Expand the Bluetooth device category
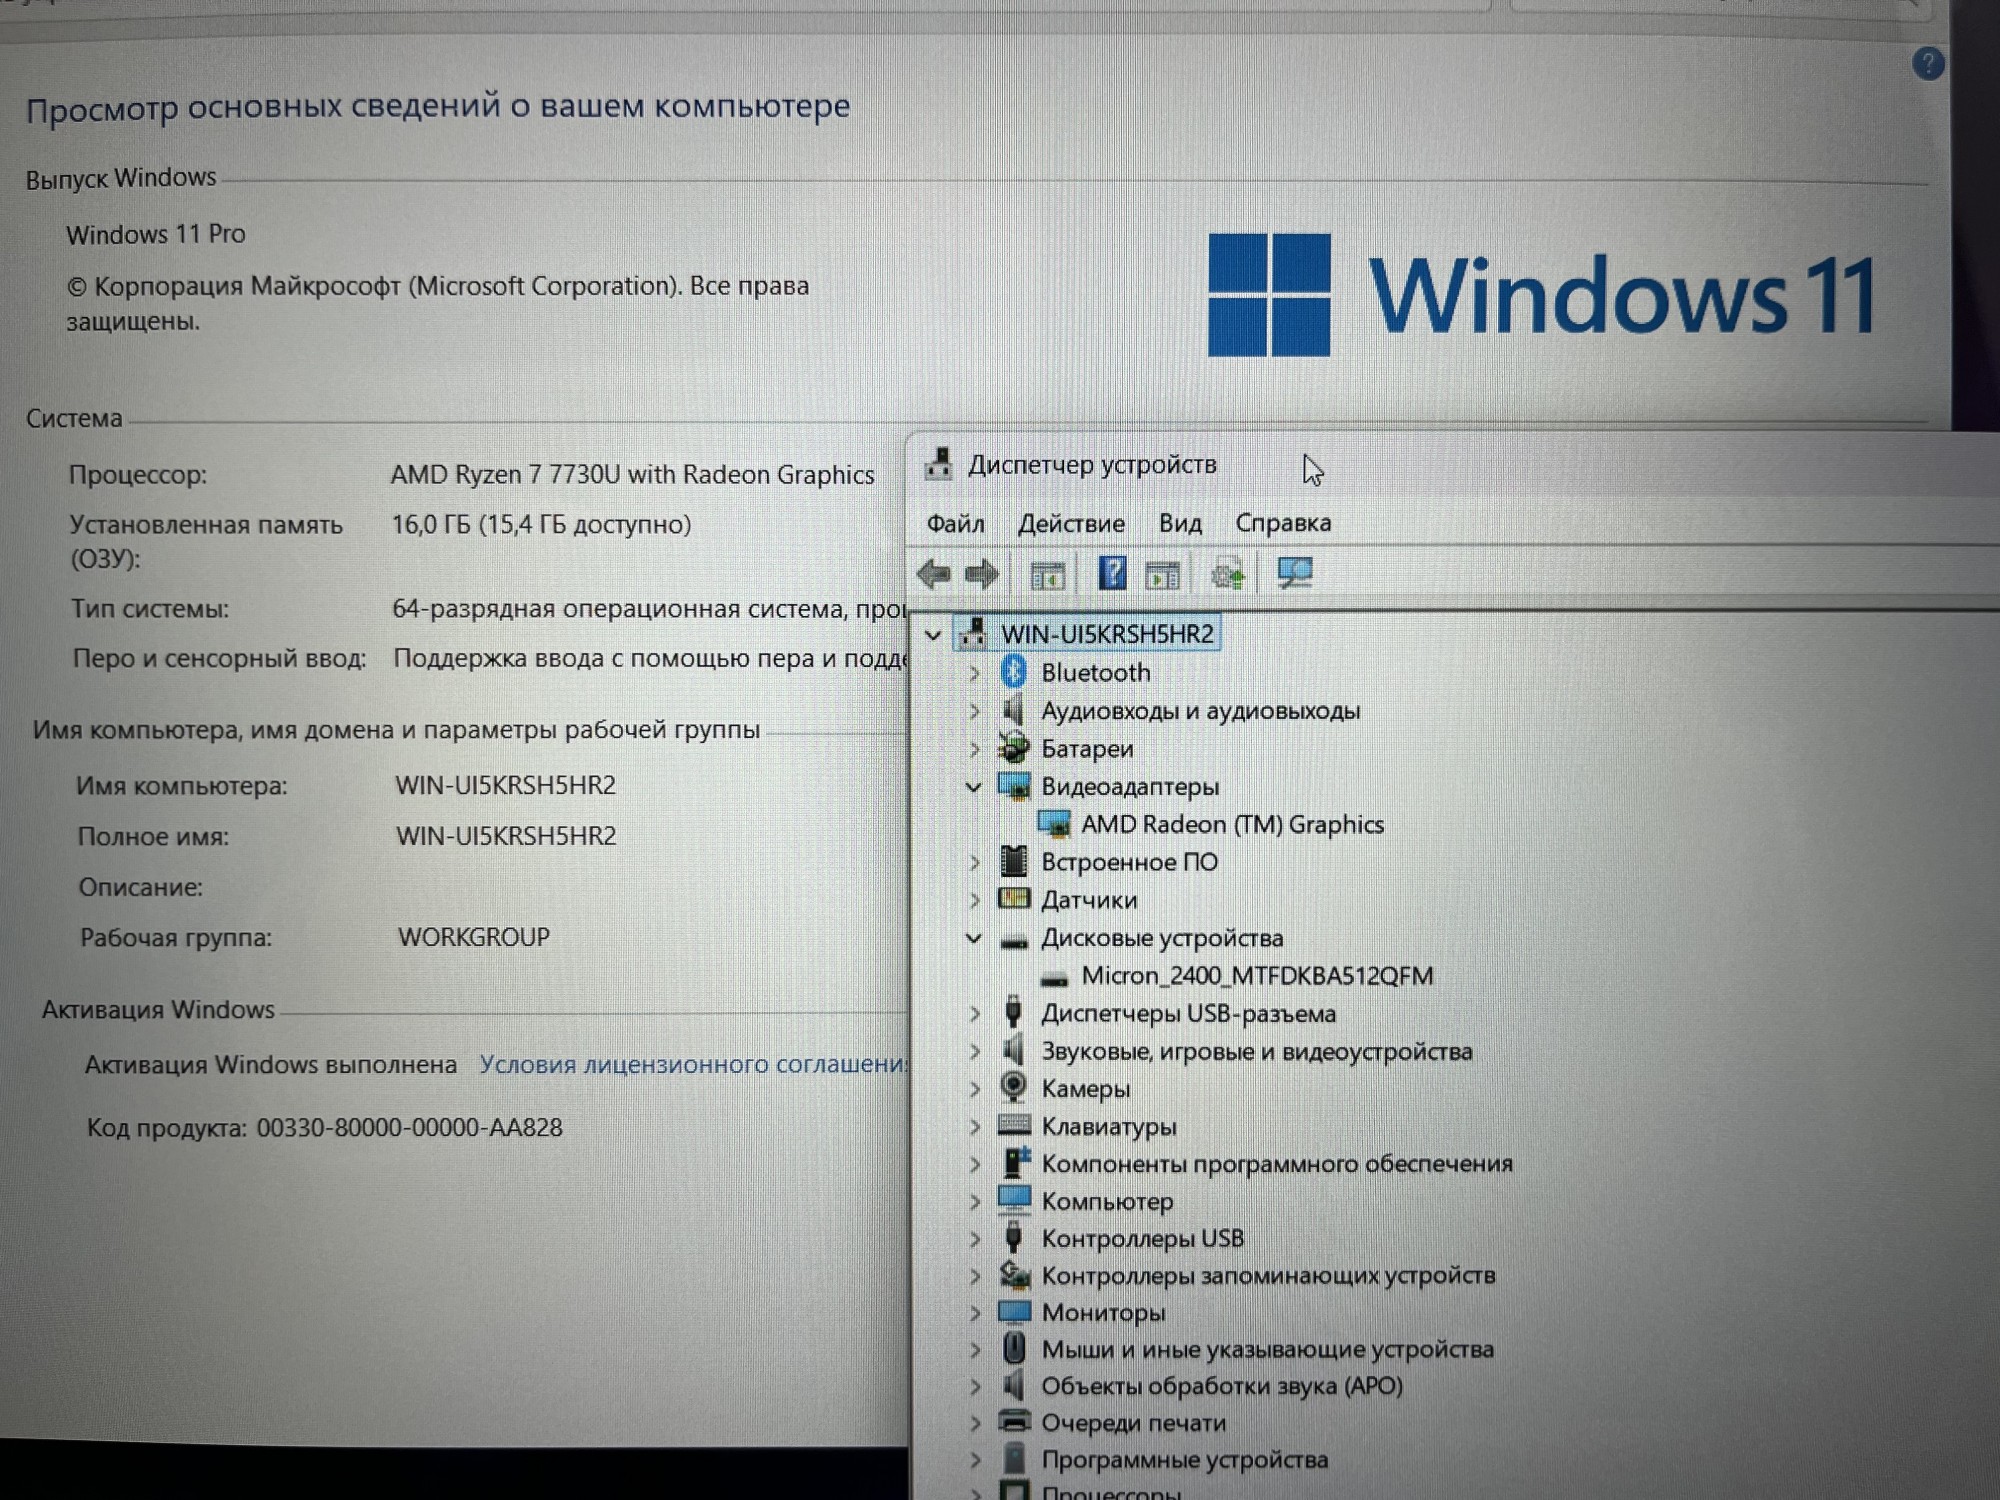Image resolution: width=2000 pixels, height=1500 pixels. coord(975,674)
